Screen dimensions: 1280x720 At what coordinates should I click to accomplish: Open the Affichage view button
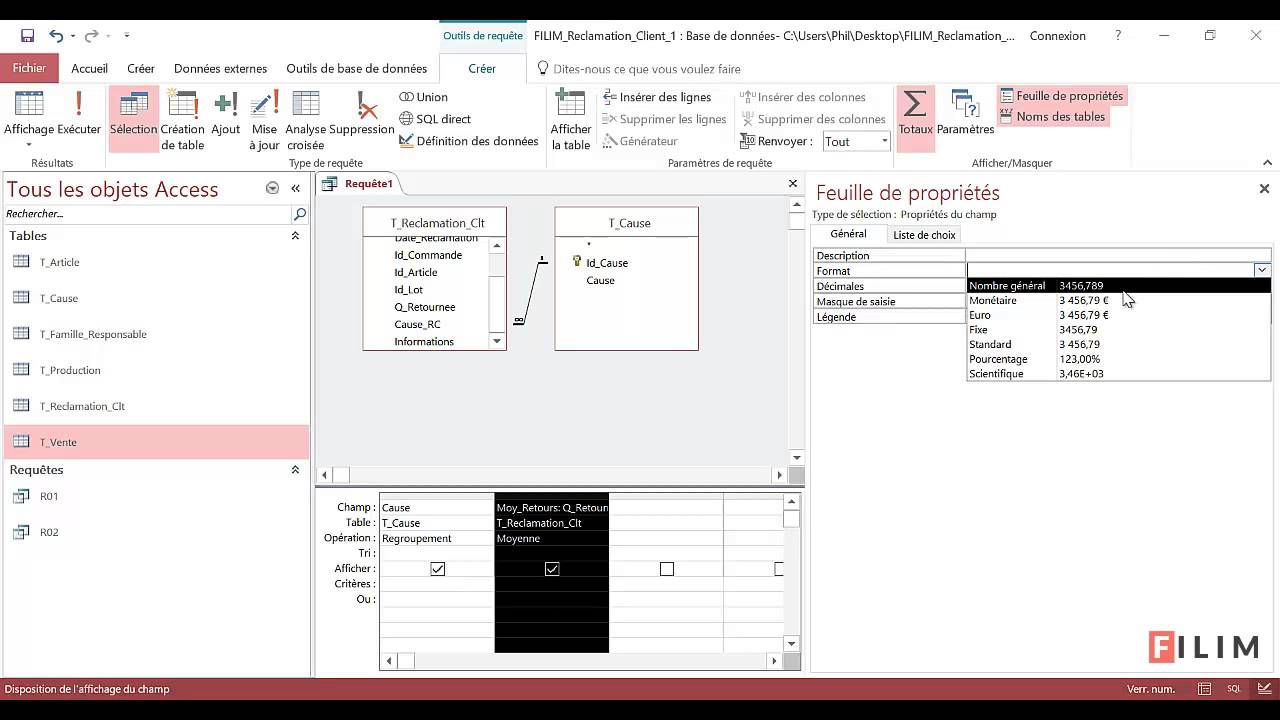(x=29, y=119)
